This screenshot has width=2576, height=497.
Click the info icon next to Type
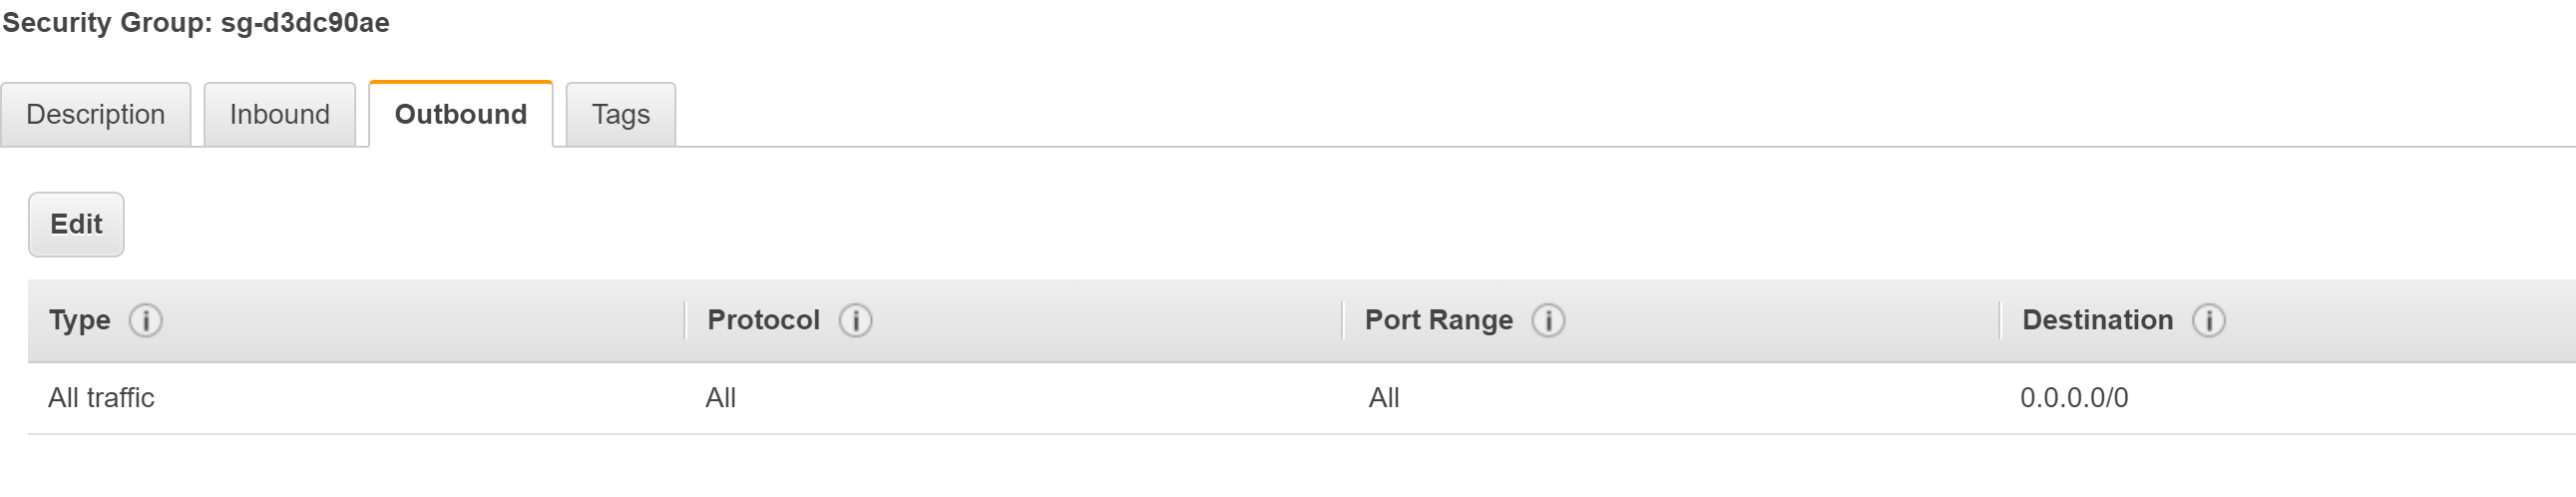click(x=146, y=321)
